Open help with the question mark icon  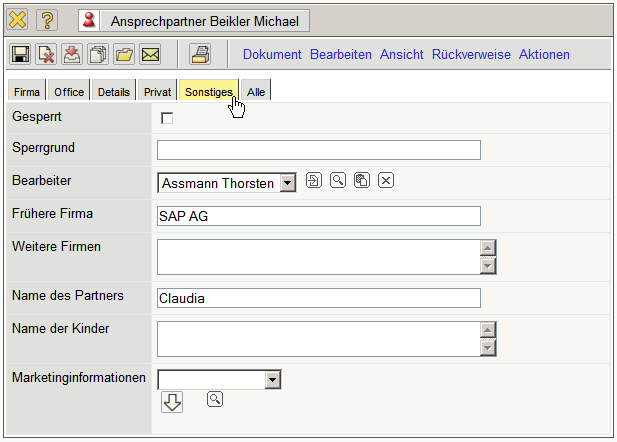click(47, 20)
